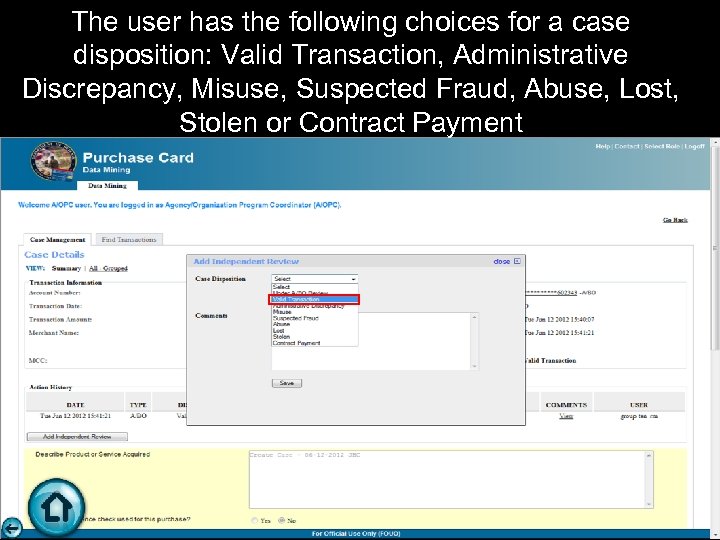The height and width of the screenshot is (540, 720).
Task: Click the back arrow icon
Action: coord(11,528)
